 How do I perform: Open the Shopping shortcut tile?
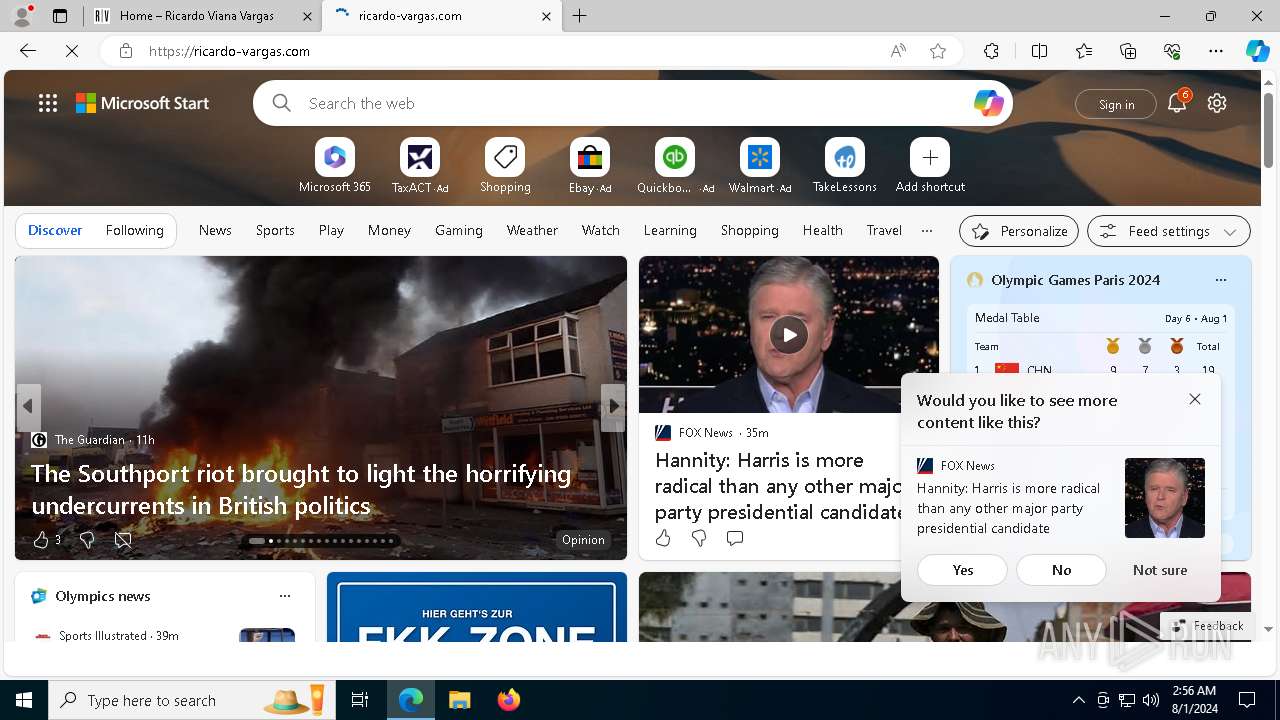point(505,165)
